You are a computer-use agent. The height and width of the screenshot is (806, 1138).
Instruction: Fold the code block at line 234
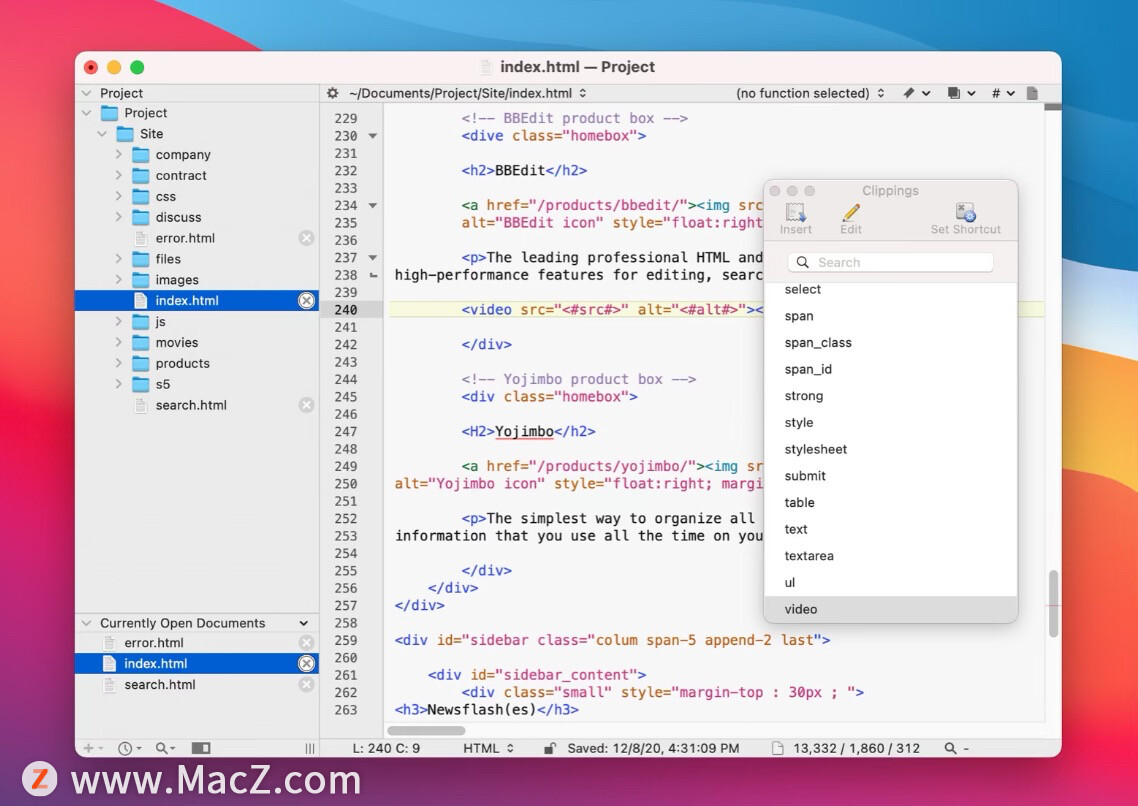pyautogui.click(x=373, y=205)
